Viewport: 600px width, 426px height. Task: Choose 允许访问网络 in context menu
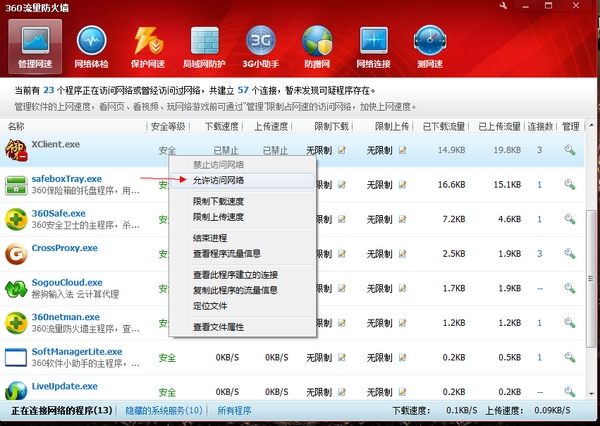pos(243,180)
